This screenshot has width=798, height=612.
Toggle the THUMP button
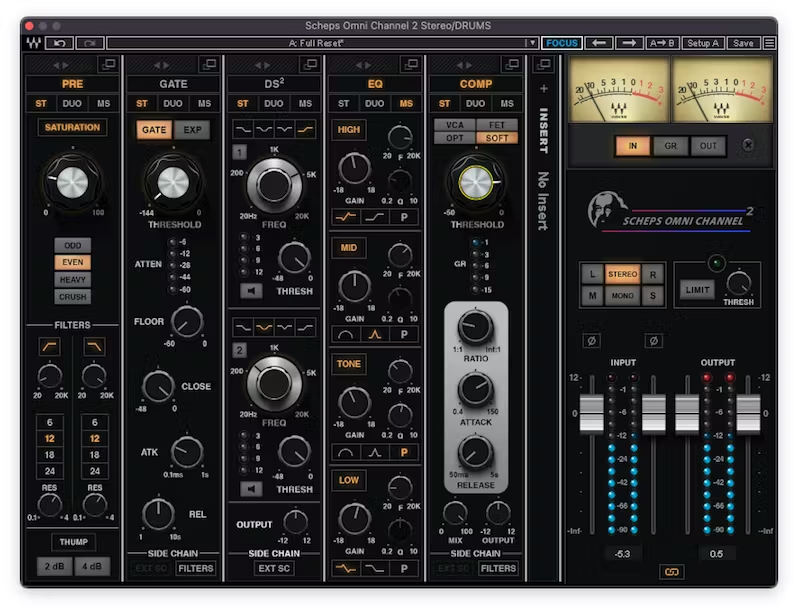(x=73, y=542)
